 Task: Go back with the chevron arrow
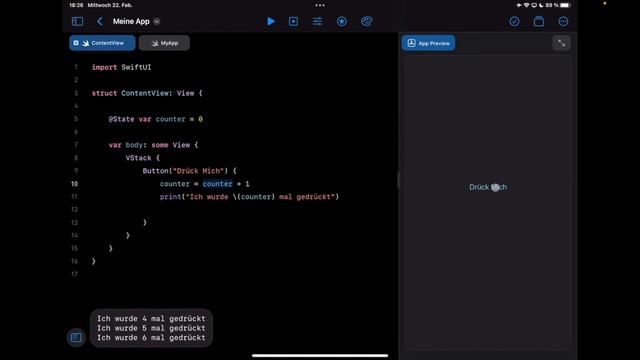click(x=100, y=21)
